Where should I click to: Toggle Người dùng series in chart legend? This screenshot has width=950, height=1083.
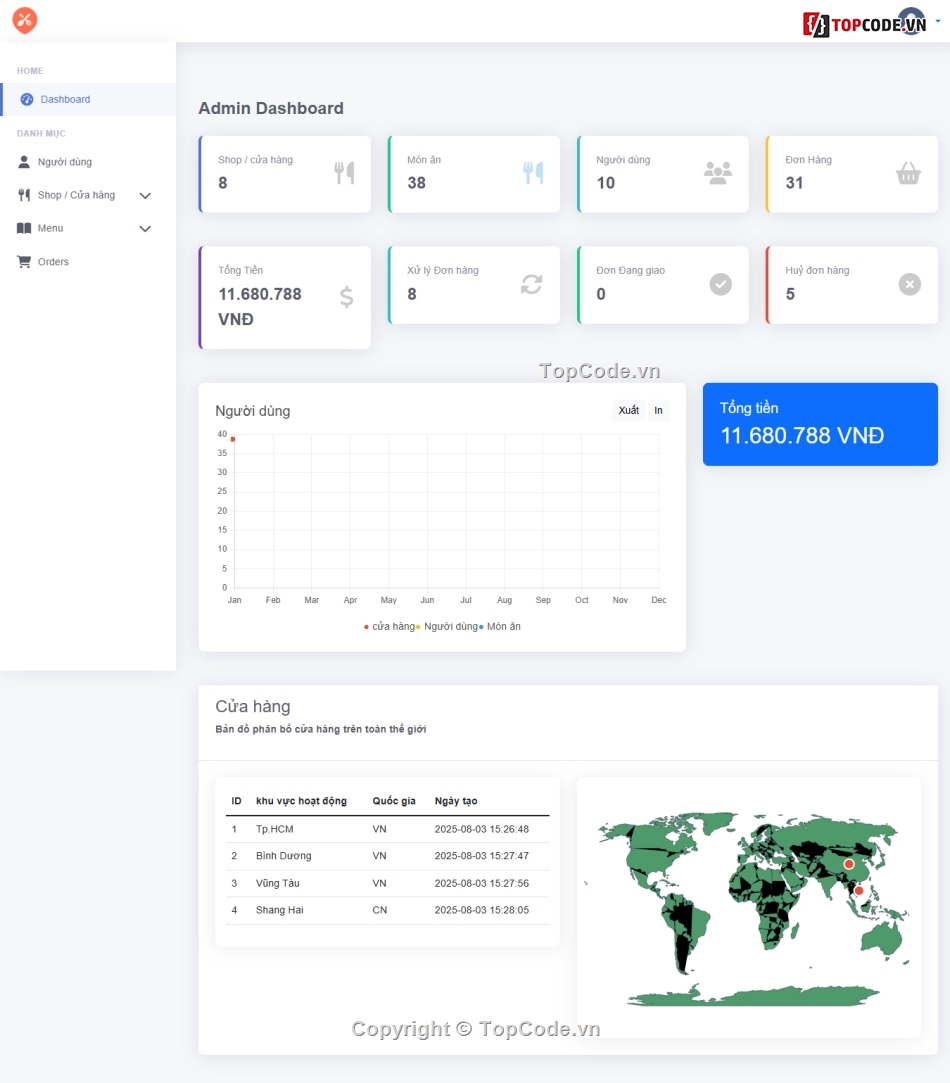click(447, 626)
